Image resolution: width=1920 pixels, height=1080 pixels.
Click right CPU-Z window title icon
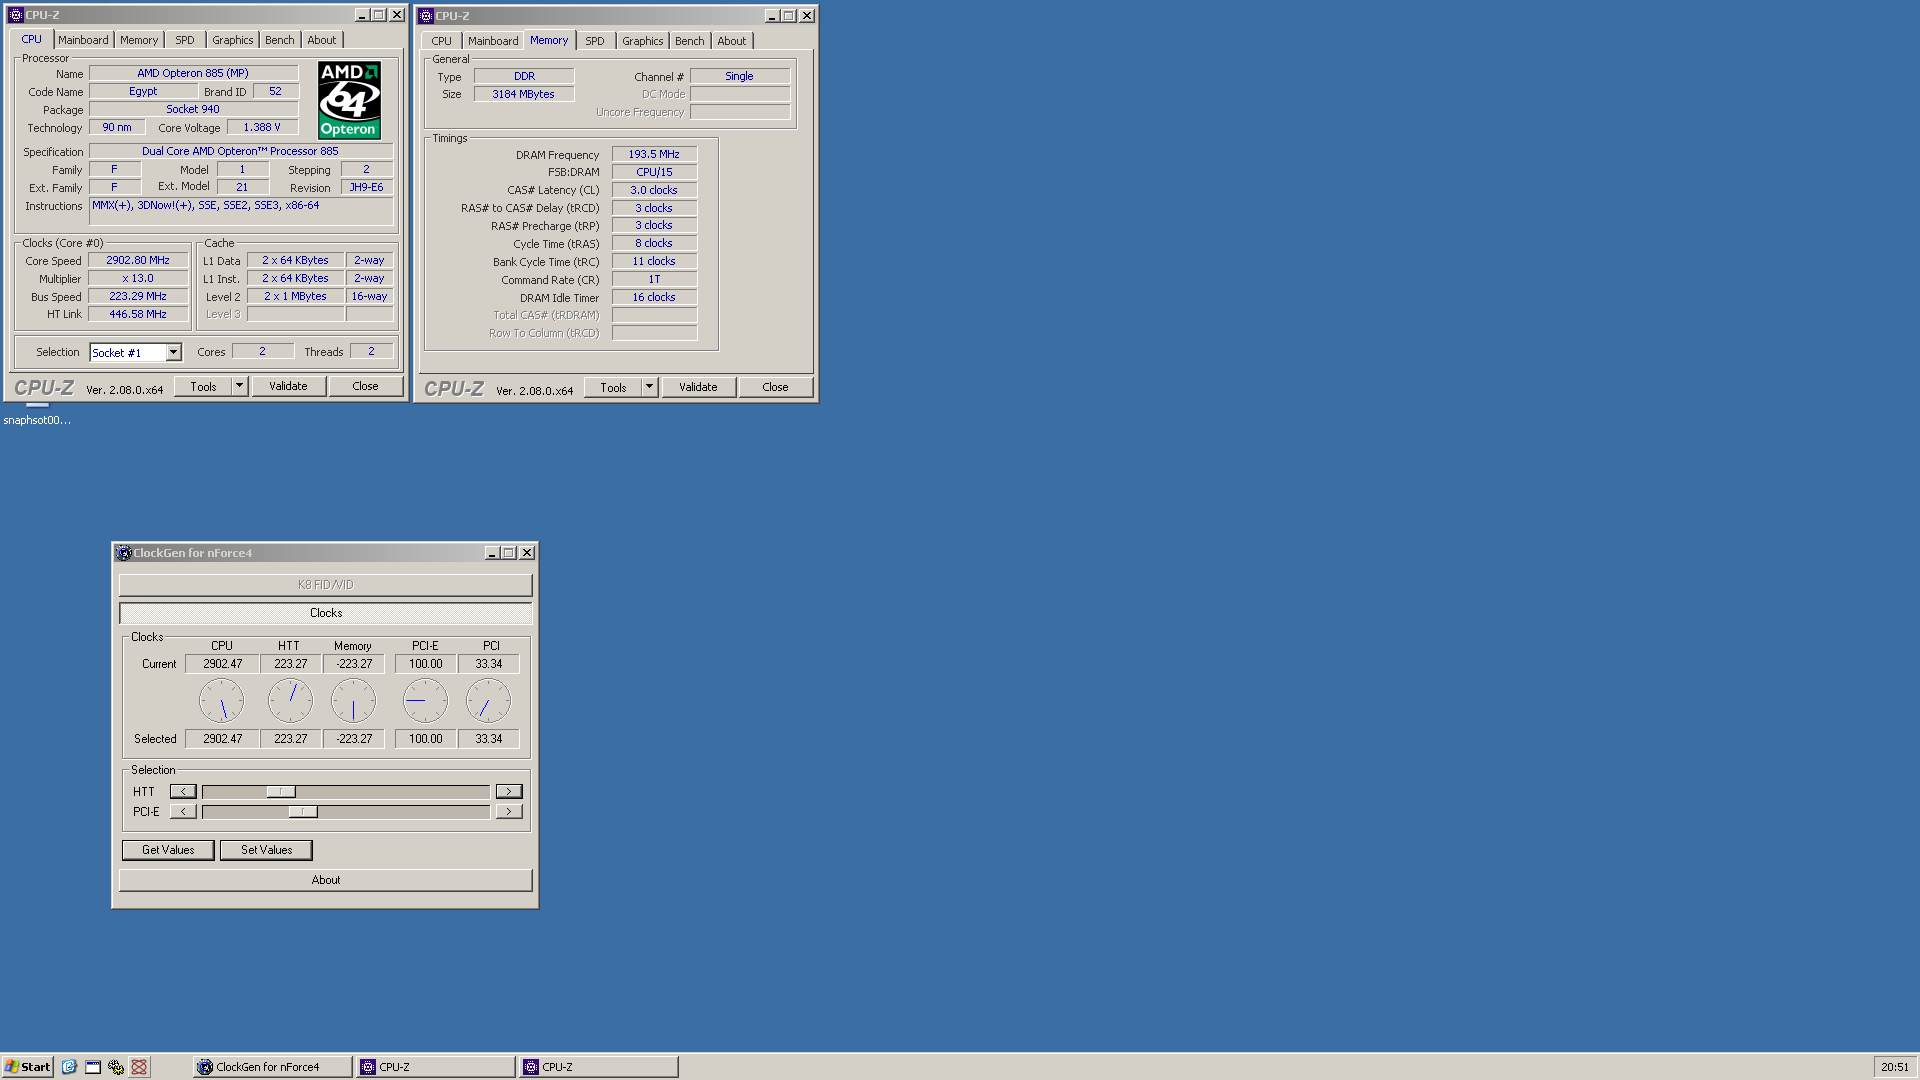click(426, 16)
